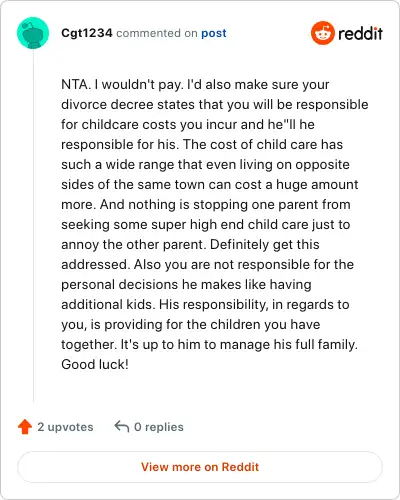Click the "0 replies" count
This screenshot has width=400, height=500.
click(159, 427)
